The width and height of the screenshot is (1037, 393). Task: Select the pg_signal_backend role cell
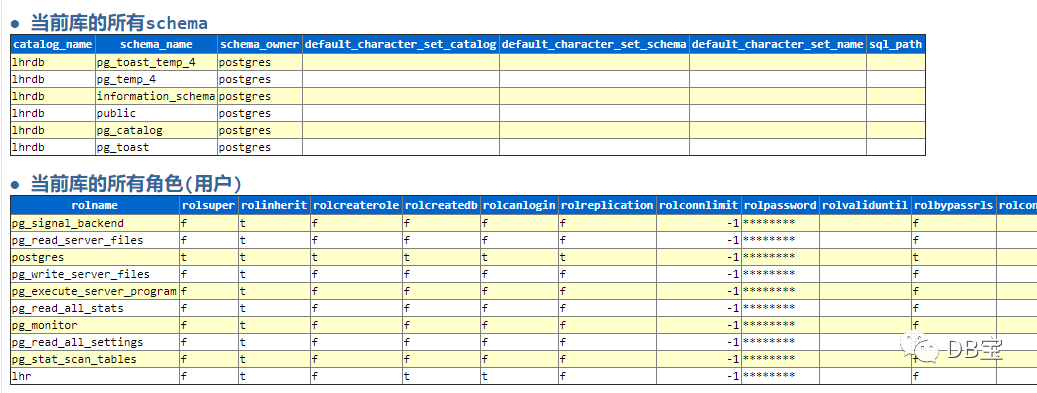pyautogui.click(x=95, y=223)
